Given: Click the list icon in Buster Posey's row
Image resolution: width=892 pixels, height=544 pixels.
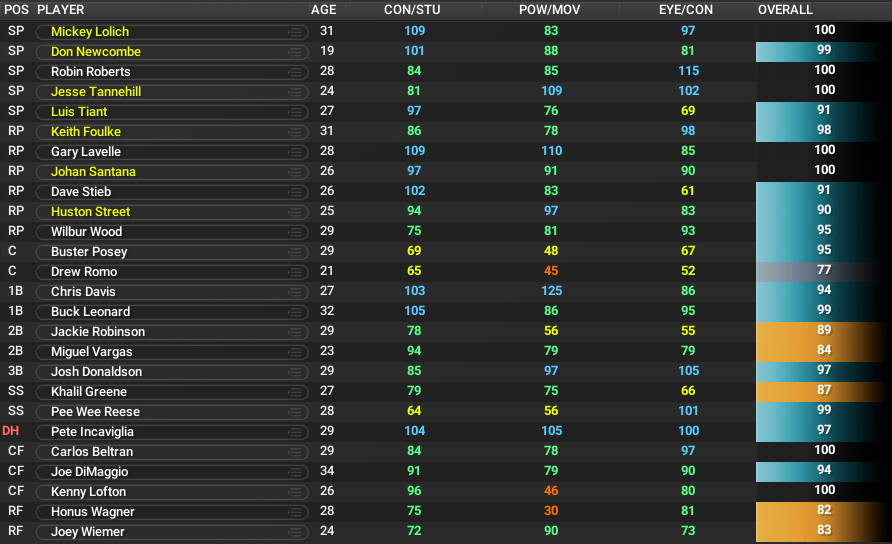Looking at the screenshot, I should tap(295, 252).
